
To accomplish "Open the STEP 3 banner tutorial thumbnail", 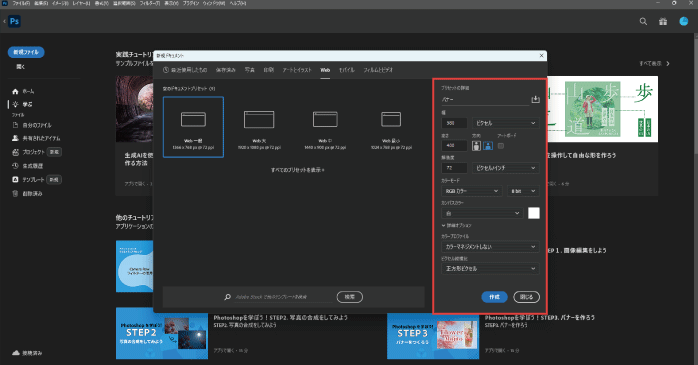I will click(x=433, y=337).
